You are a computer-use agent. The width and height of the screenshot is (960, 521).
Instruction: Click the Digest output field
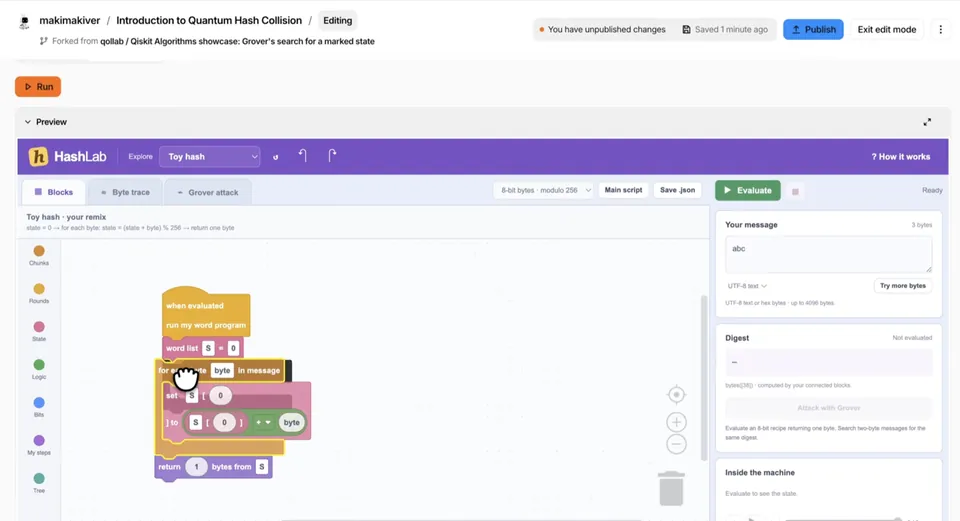pyautogui.click(x=828, y=362)
